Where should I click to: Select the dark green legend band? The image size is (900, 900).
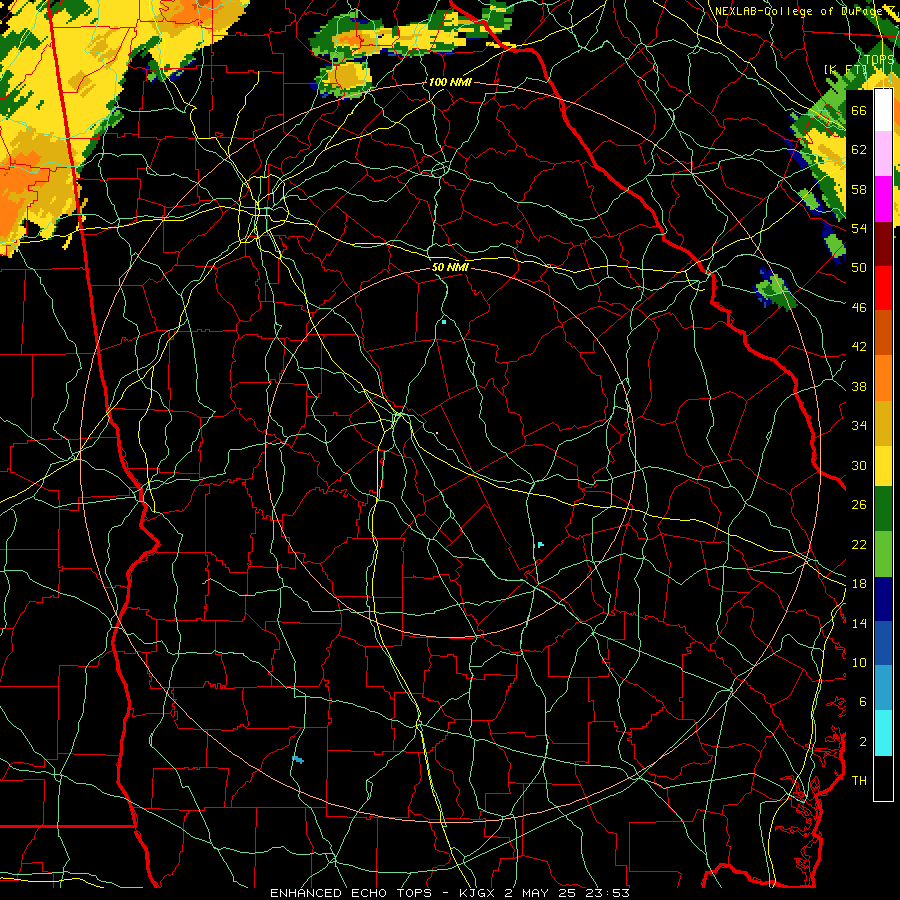883,509
